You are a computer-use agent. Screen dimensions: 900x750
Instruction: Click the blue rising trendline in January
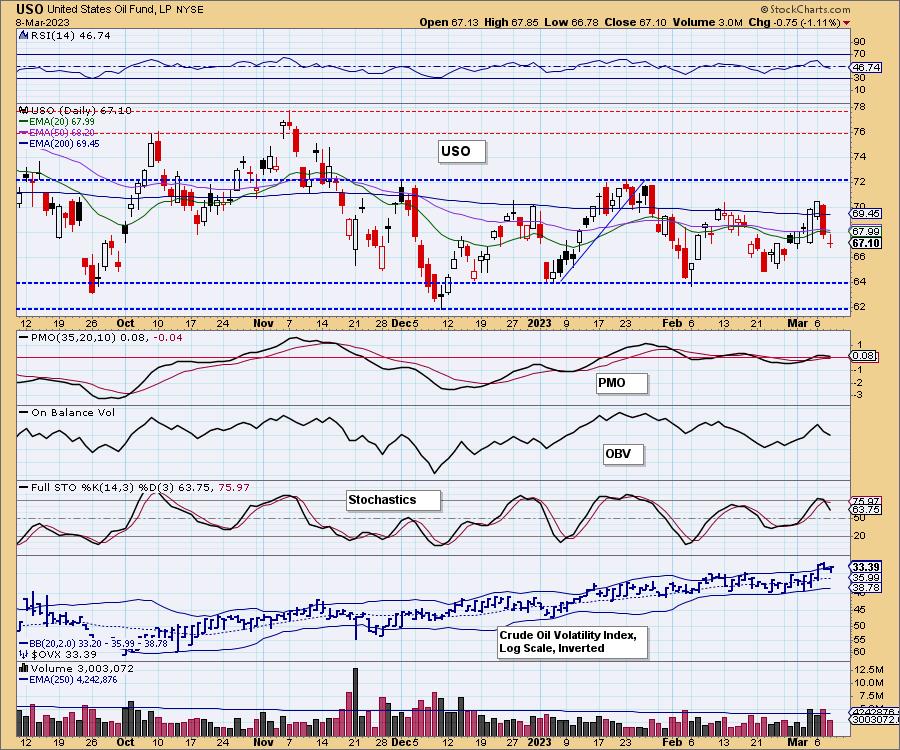tap(602, 232)
